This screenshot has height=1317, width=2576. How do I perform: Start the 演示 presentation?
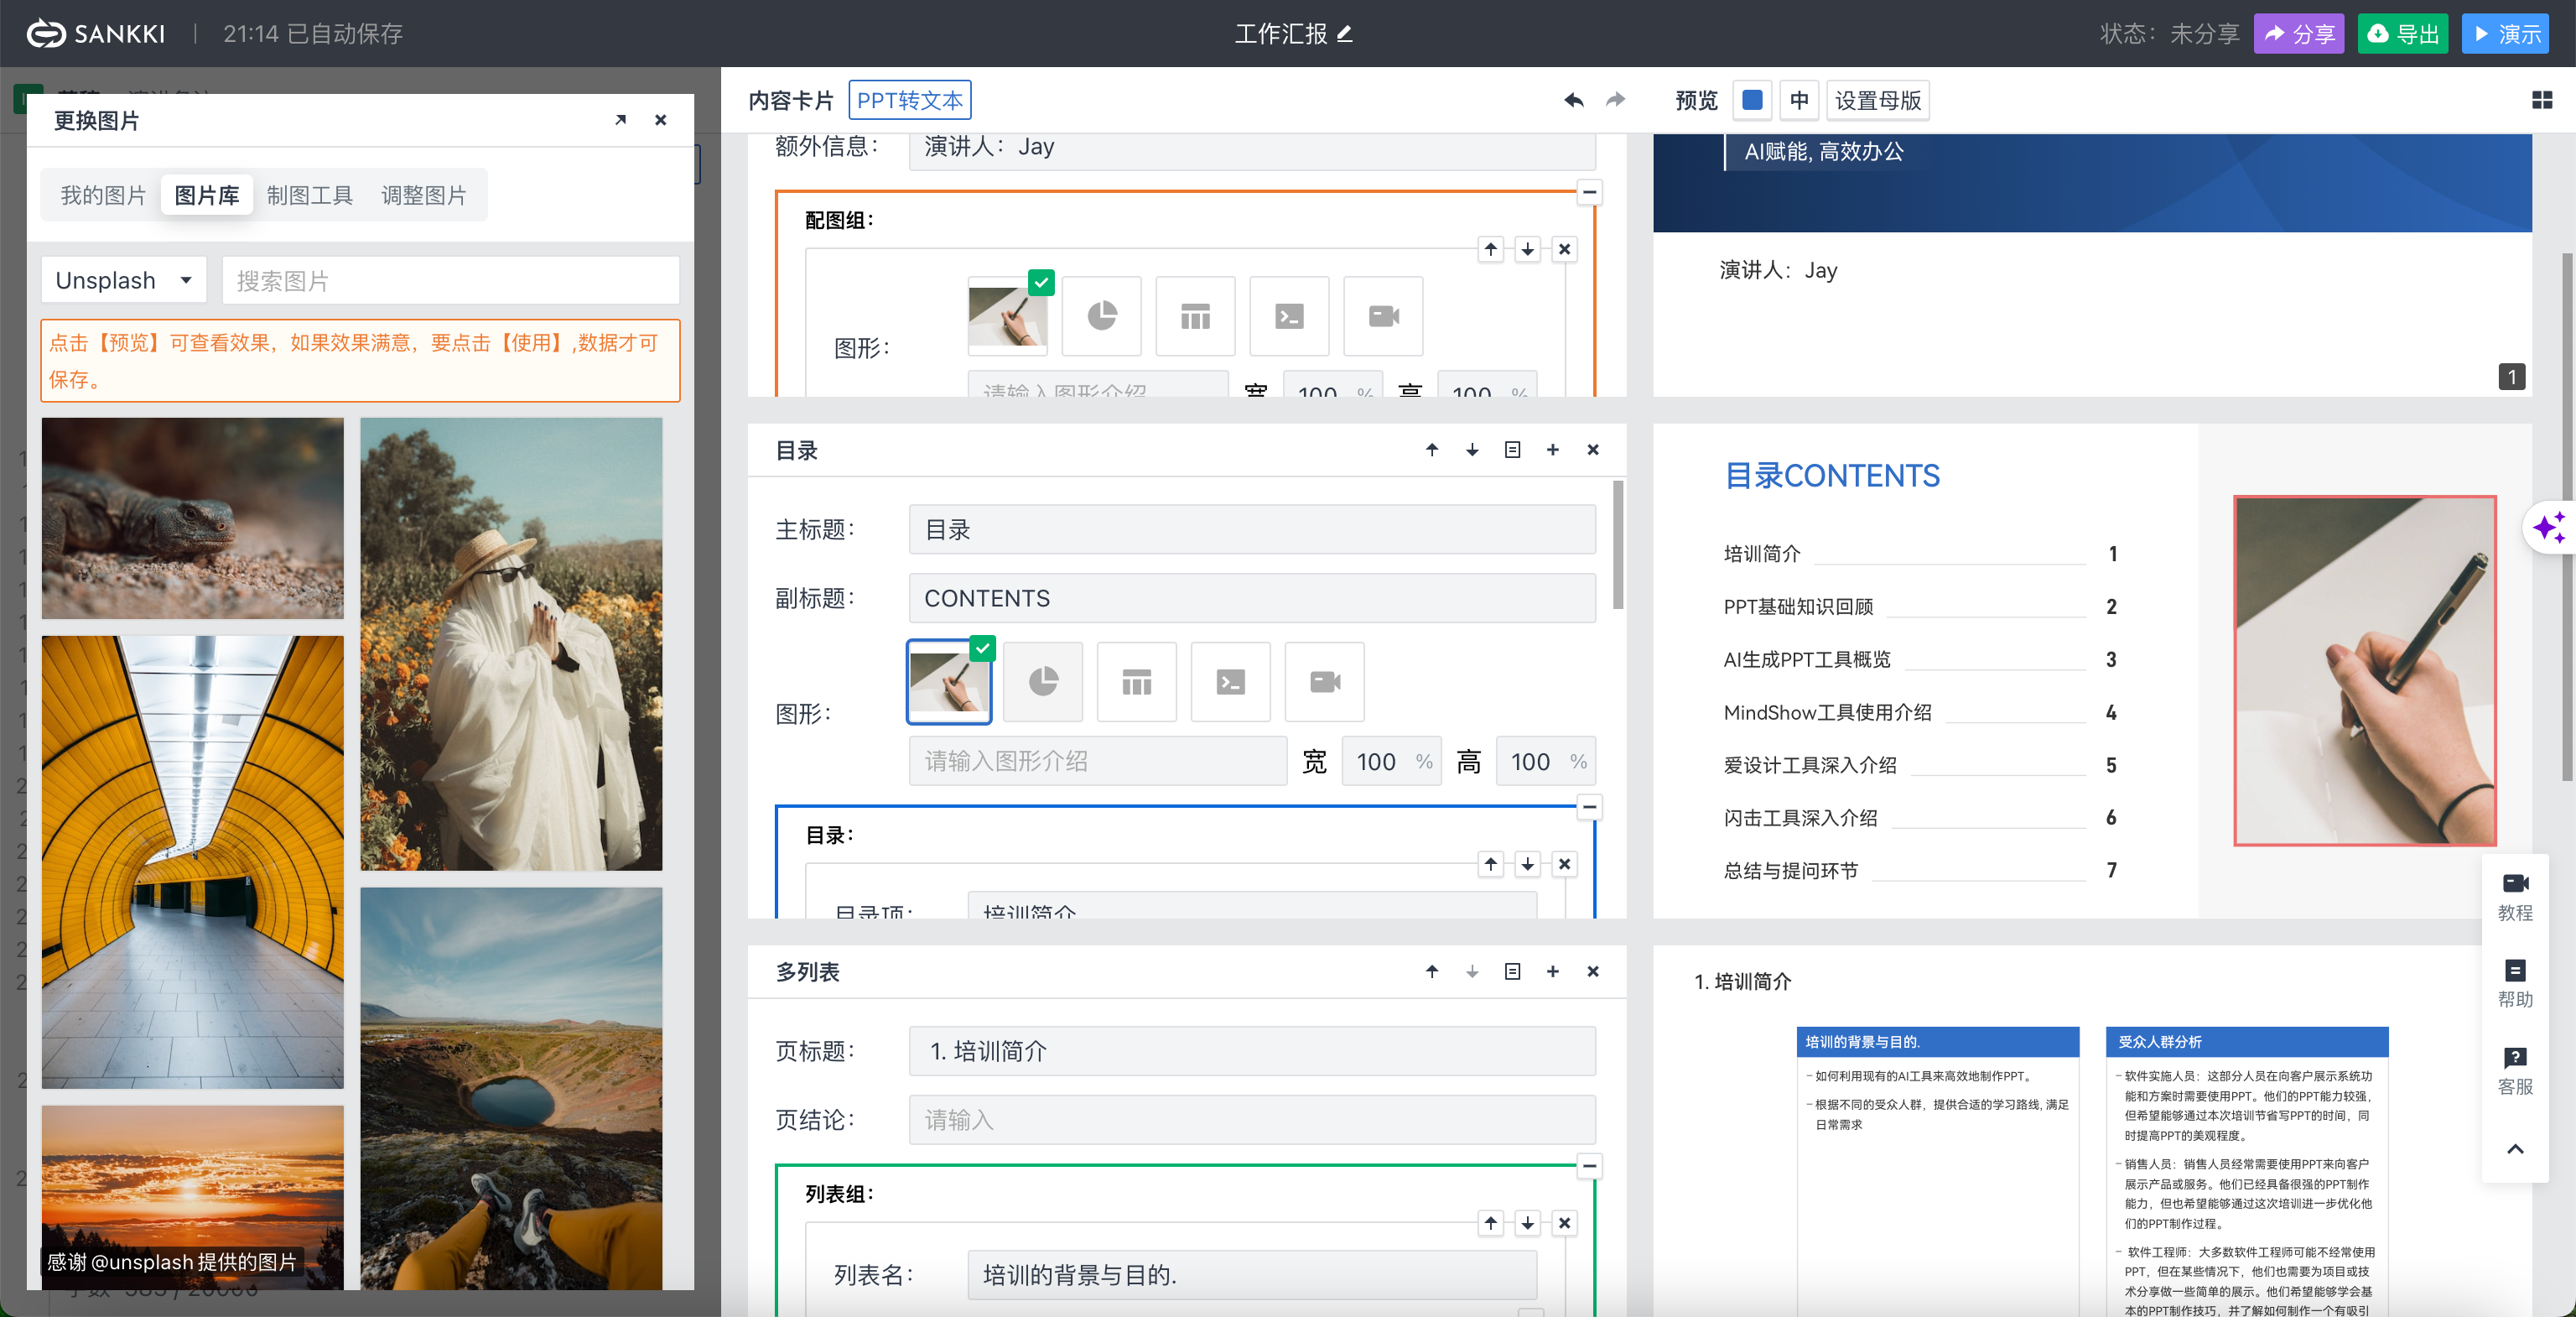coord(2506,34)
